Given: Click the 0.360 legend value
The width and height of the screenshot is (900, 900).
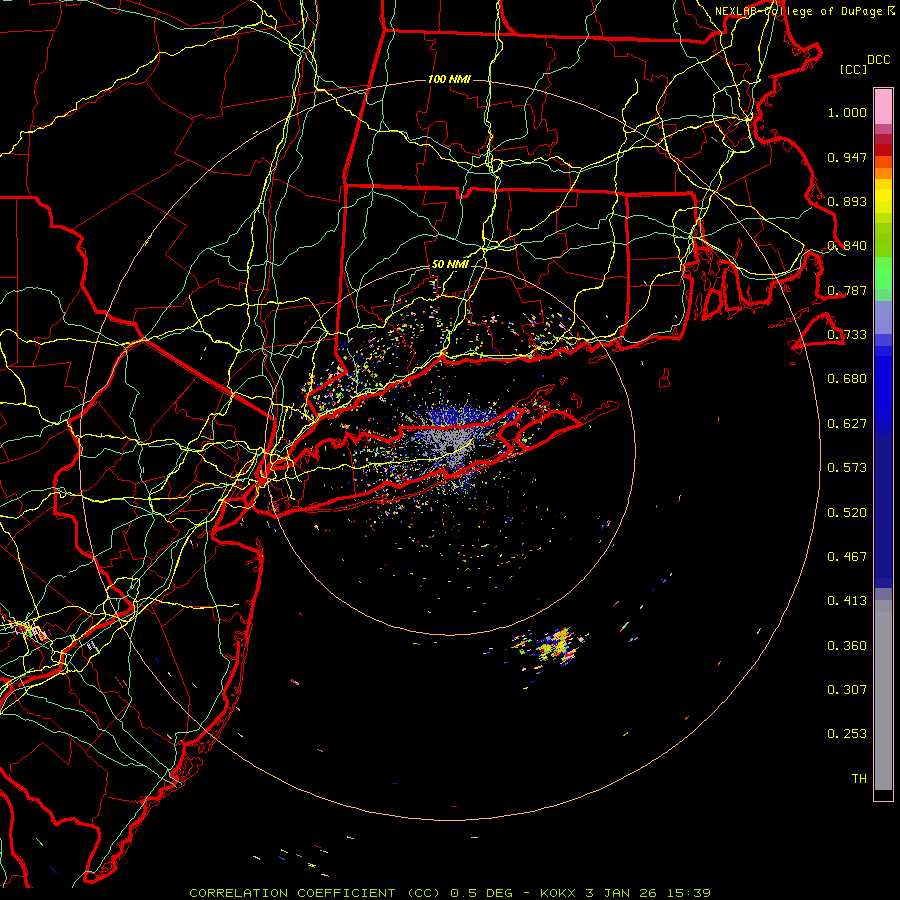Looking at the screenshot, I should [x=847, y=646].
